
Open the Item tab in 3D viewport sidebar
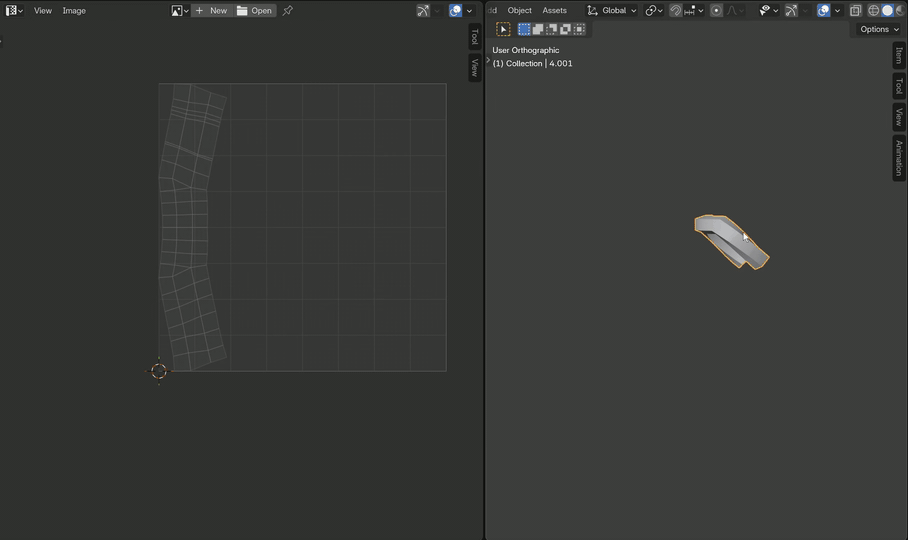point(899,55)
